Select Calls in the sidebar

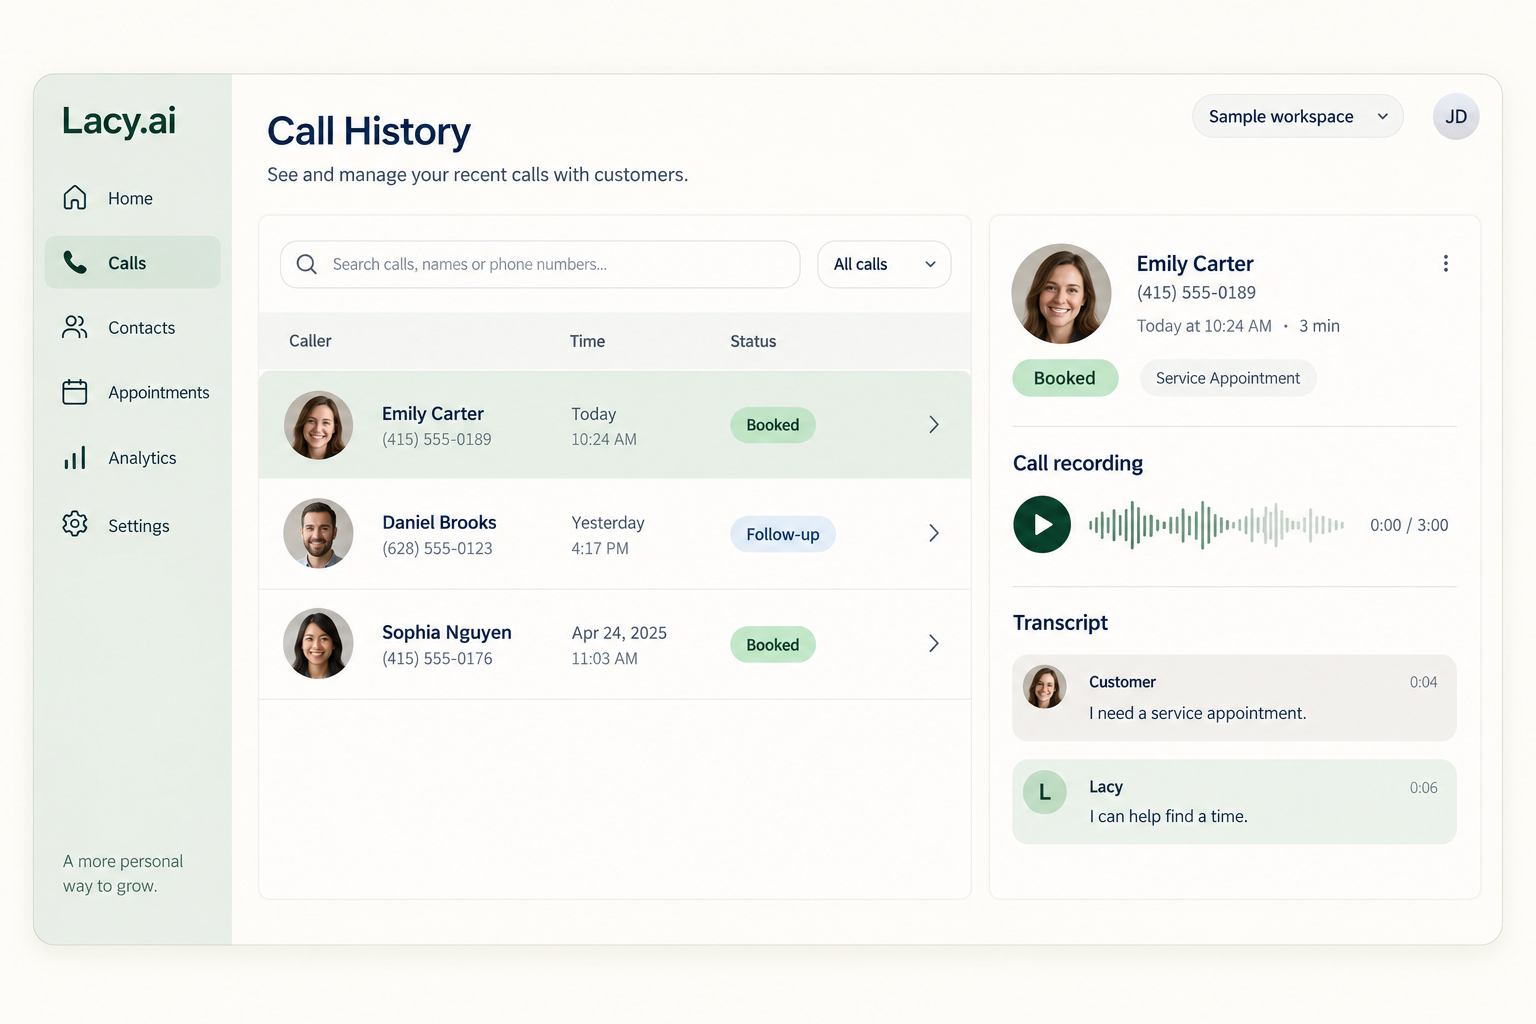click(132, 262)
